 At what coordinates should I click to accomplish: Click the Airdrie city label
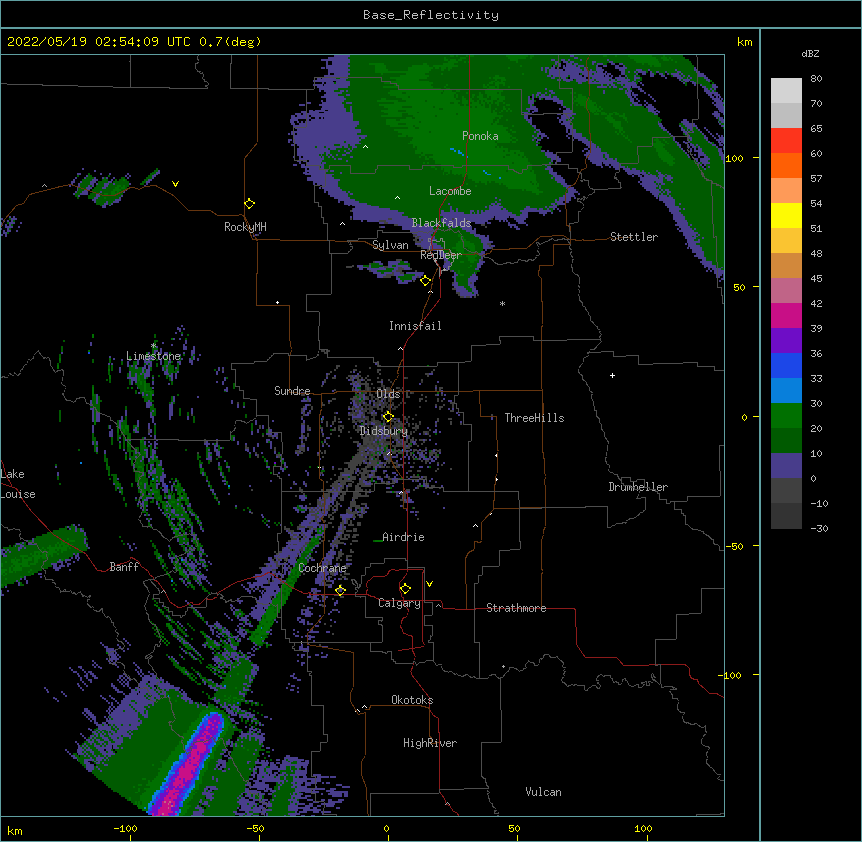[x=403, y=536]
